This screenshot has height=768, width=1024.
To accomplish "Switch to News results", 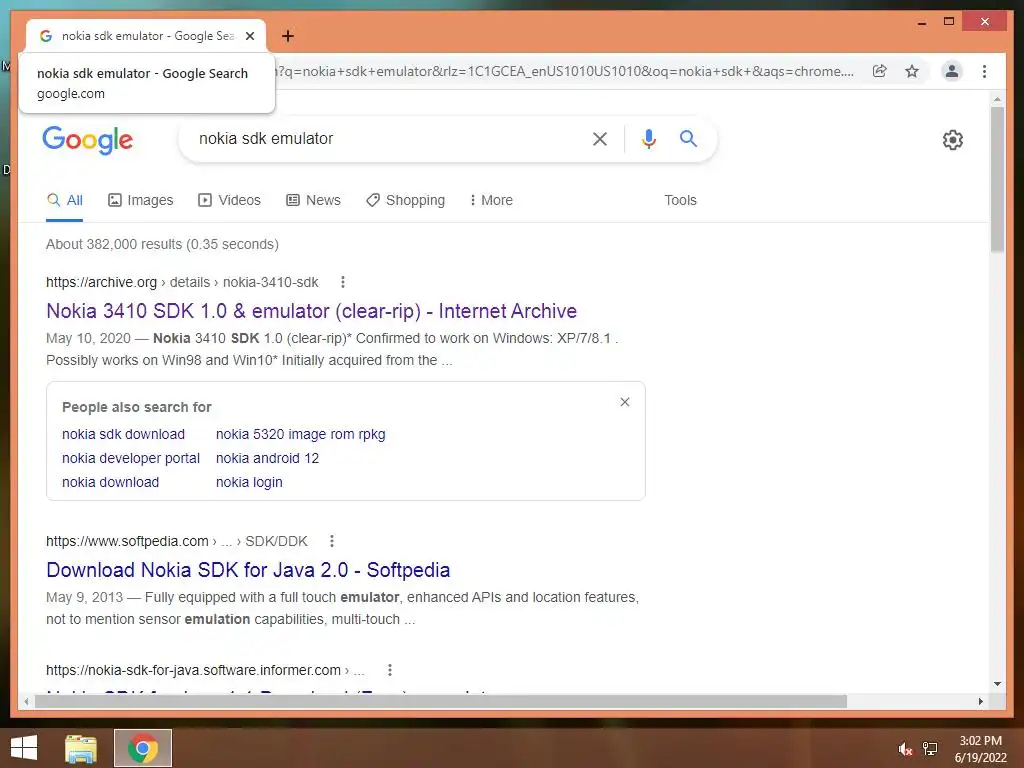I will 313,200.
